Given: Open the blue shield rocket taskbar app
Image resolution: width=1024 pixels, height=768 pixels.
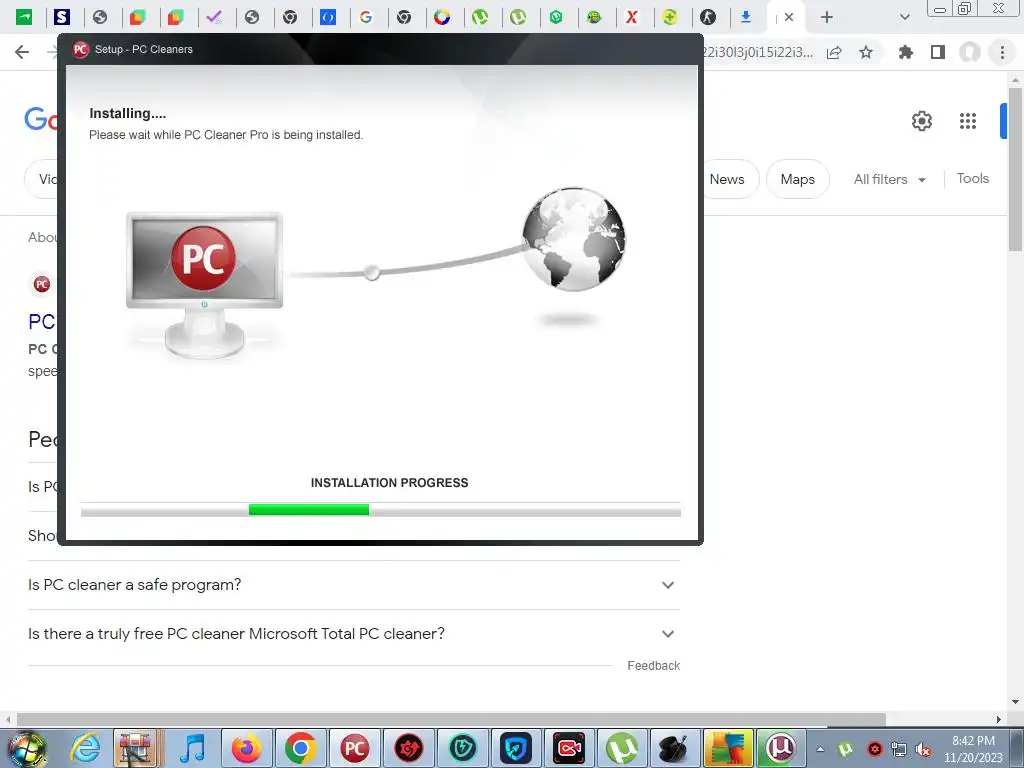Looking at the screenshot, I should coord(515,748).
